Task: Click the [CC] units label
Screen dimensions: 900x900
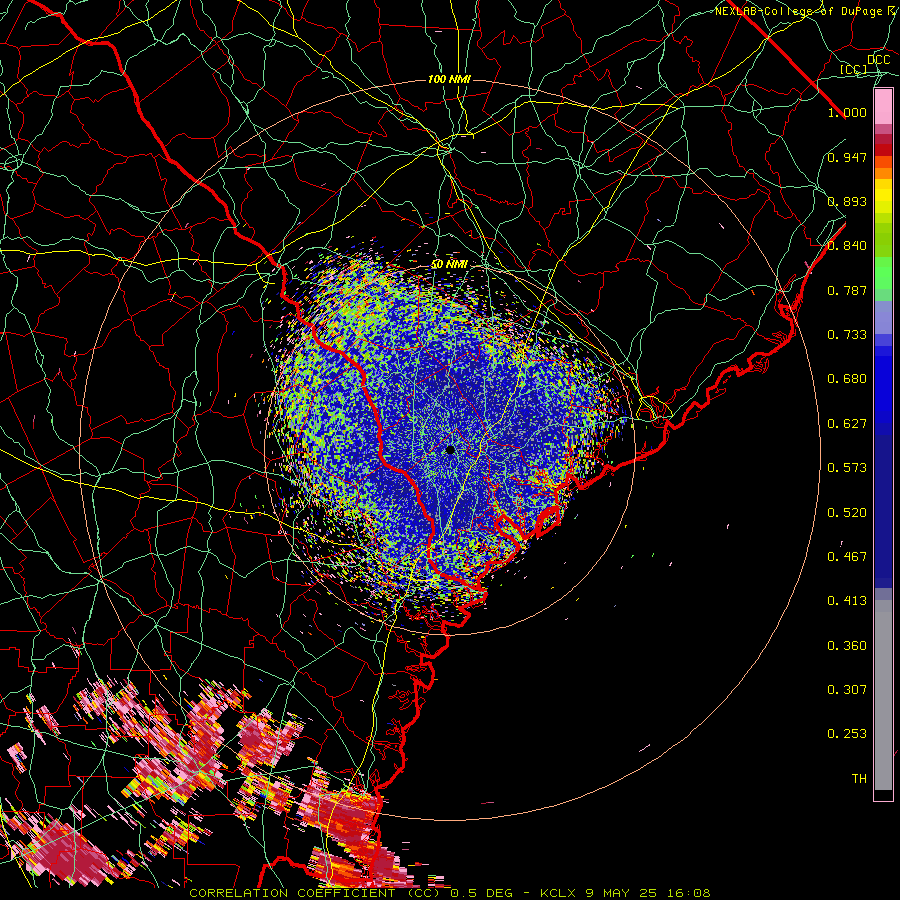Action: (854, 69)
